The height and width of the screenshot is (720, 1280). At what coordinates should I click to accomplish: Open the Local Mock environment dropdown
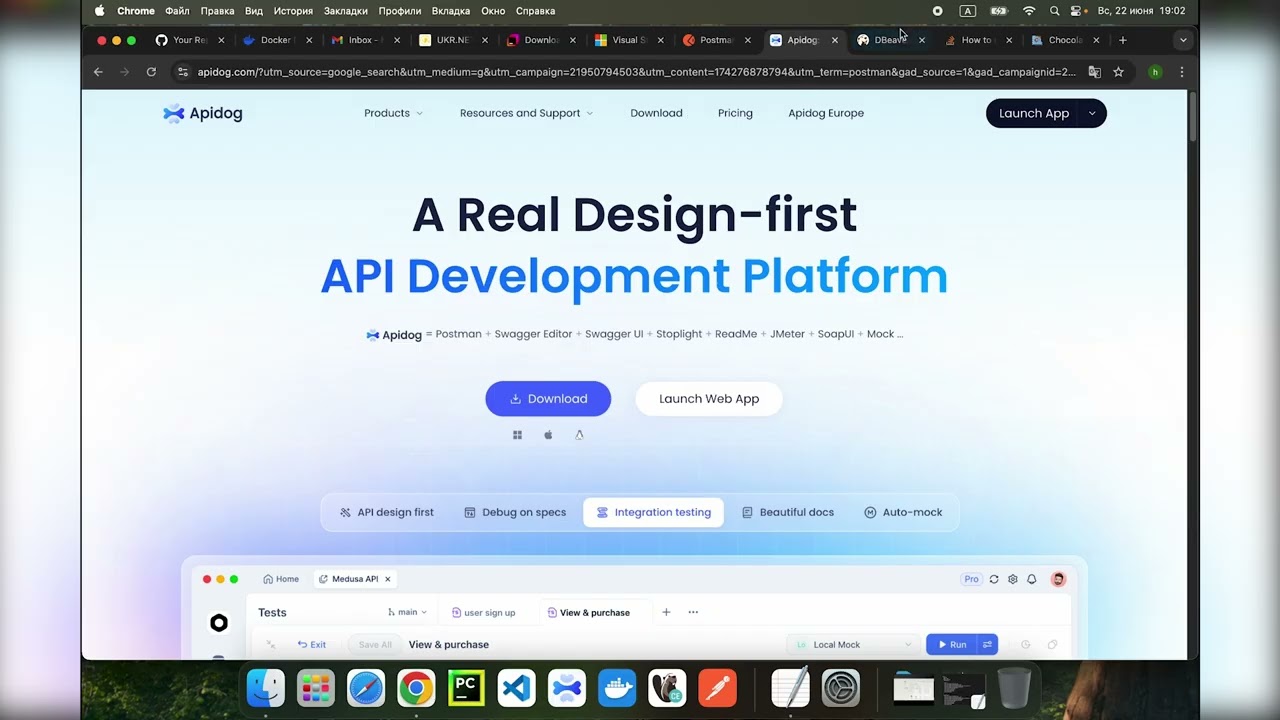click(851, 645)
